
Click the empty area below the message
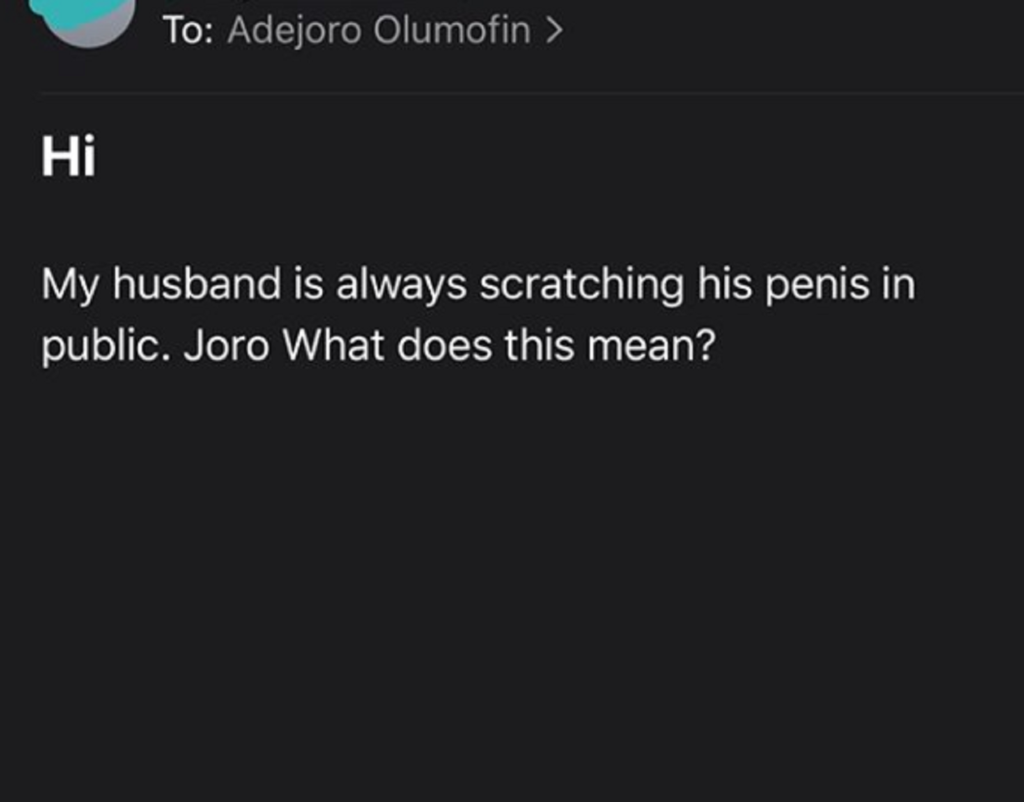[512, 580]
